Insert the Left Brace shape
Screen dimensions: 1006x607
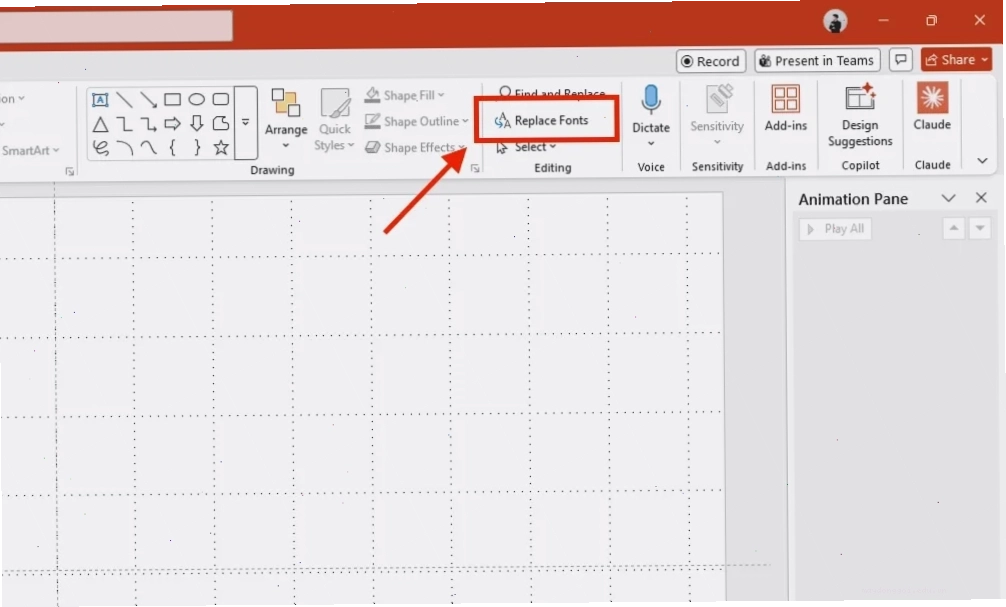click(172, 148)
